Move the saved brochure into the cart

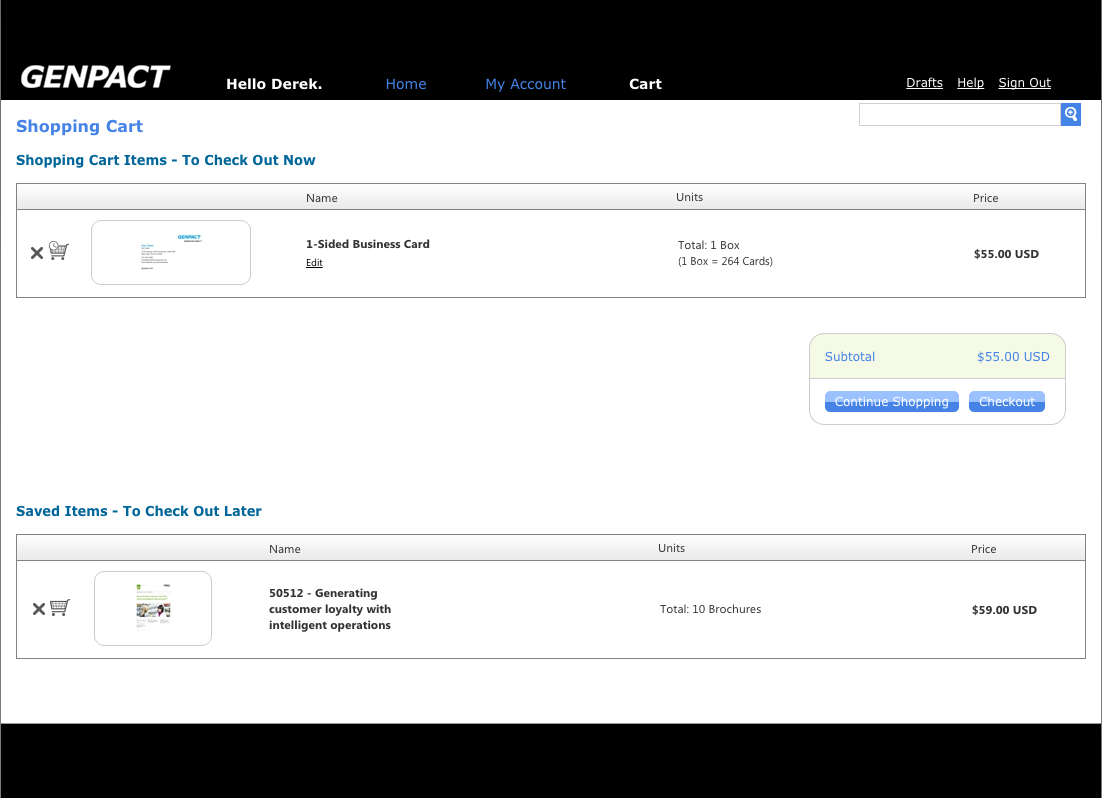coord(60,607)
